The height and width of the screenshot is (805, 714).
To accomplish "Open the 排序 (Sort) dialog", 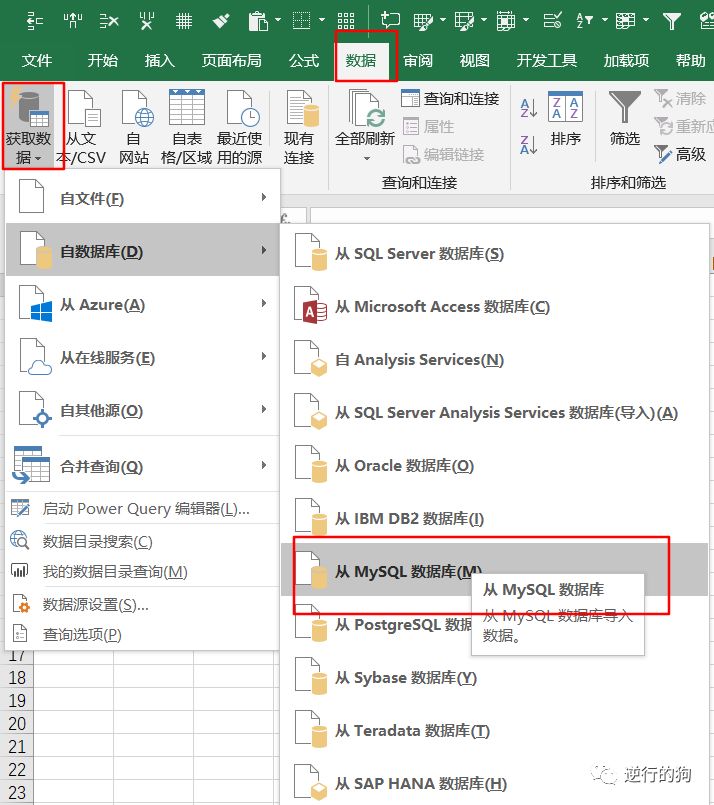I will 565,119.
